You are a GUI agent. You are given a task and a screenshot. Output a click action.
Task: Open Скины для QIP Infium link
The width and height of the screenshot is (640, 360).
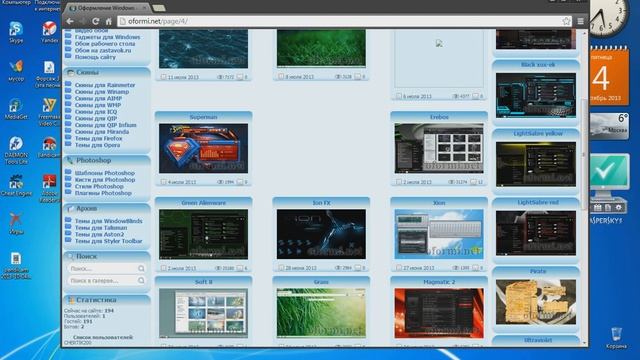(106, 125)
